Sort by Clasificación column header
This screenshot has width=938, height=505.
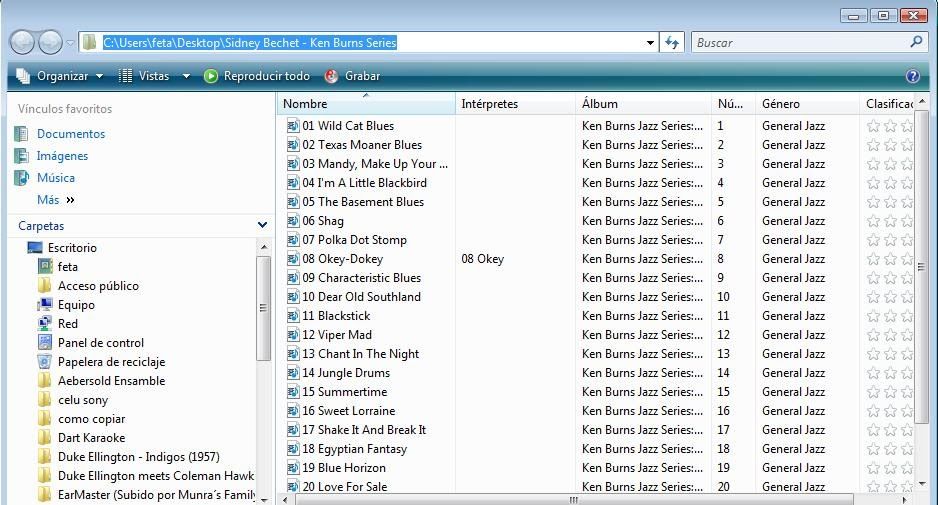pyautogui.click(x=887, y=104)
